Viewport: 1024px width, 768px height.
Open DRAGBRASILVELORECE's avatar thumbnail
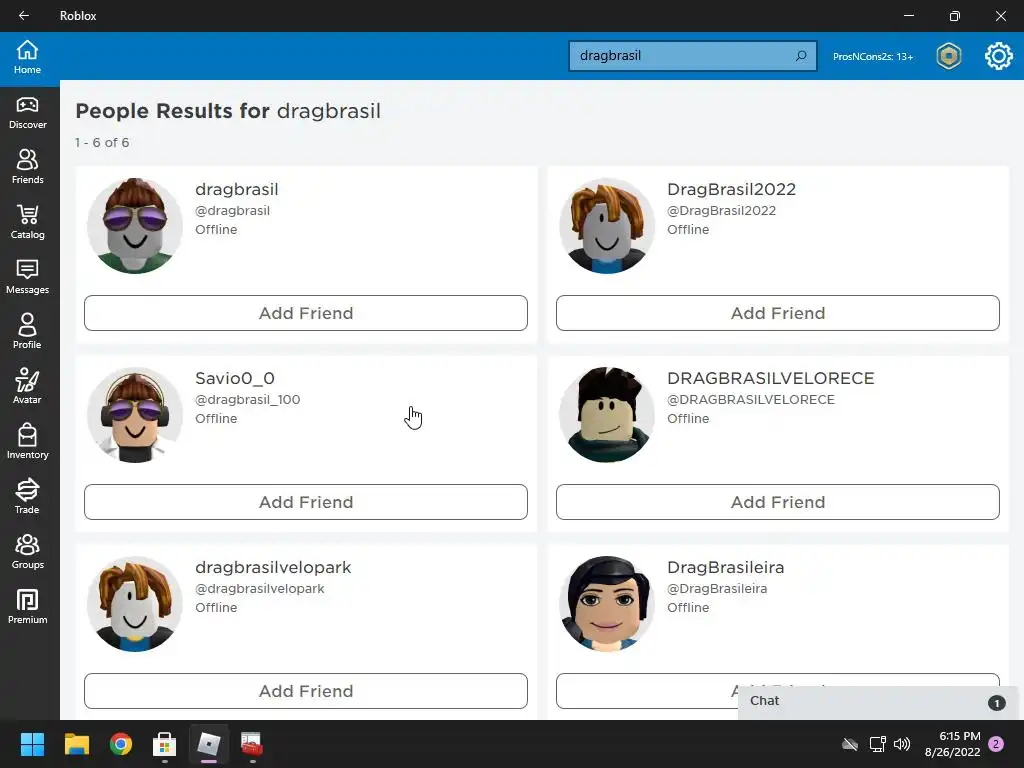tap(607, 415)
